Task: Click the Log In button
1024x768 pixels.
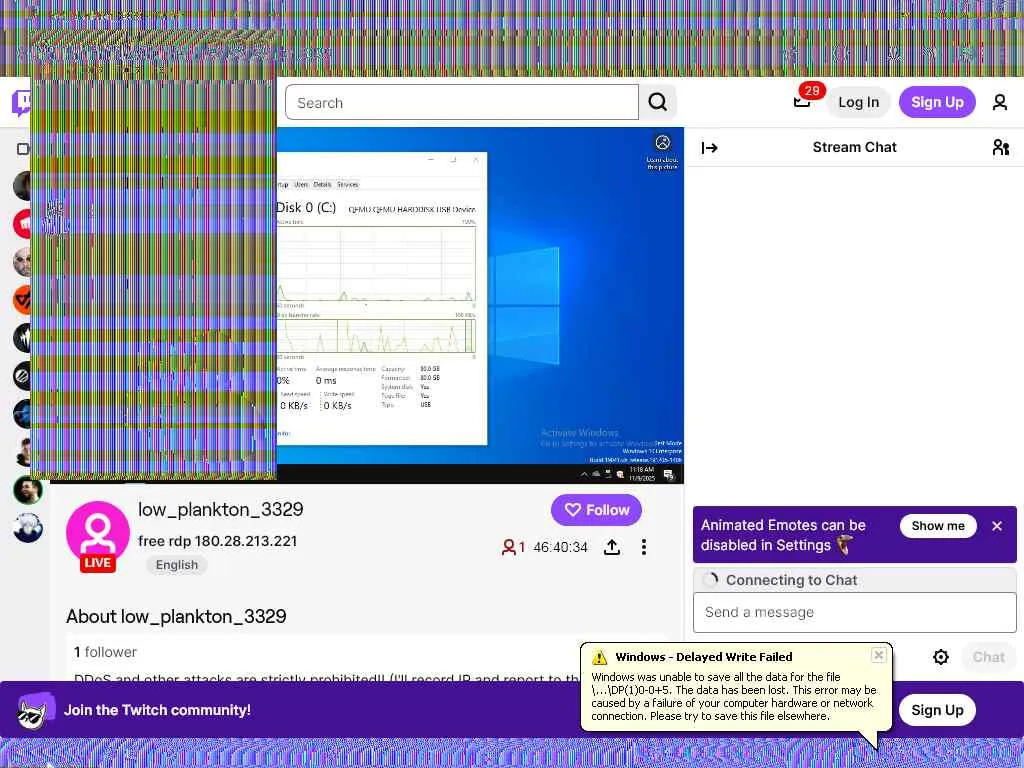Action: [x=858, y=102]
